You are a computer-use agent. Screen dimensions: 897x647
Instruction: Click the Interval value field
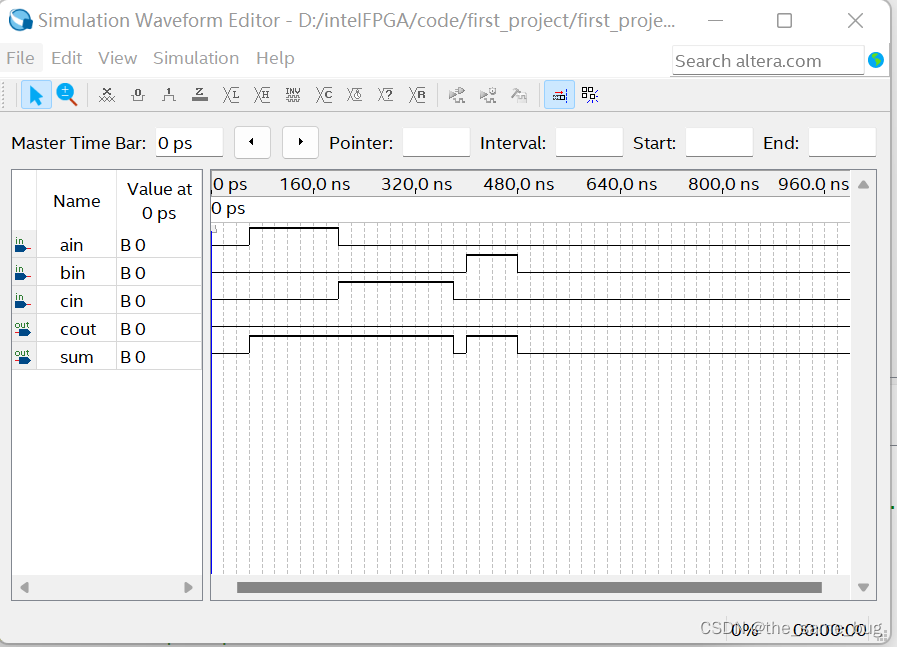tap(589, 142)
